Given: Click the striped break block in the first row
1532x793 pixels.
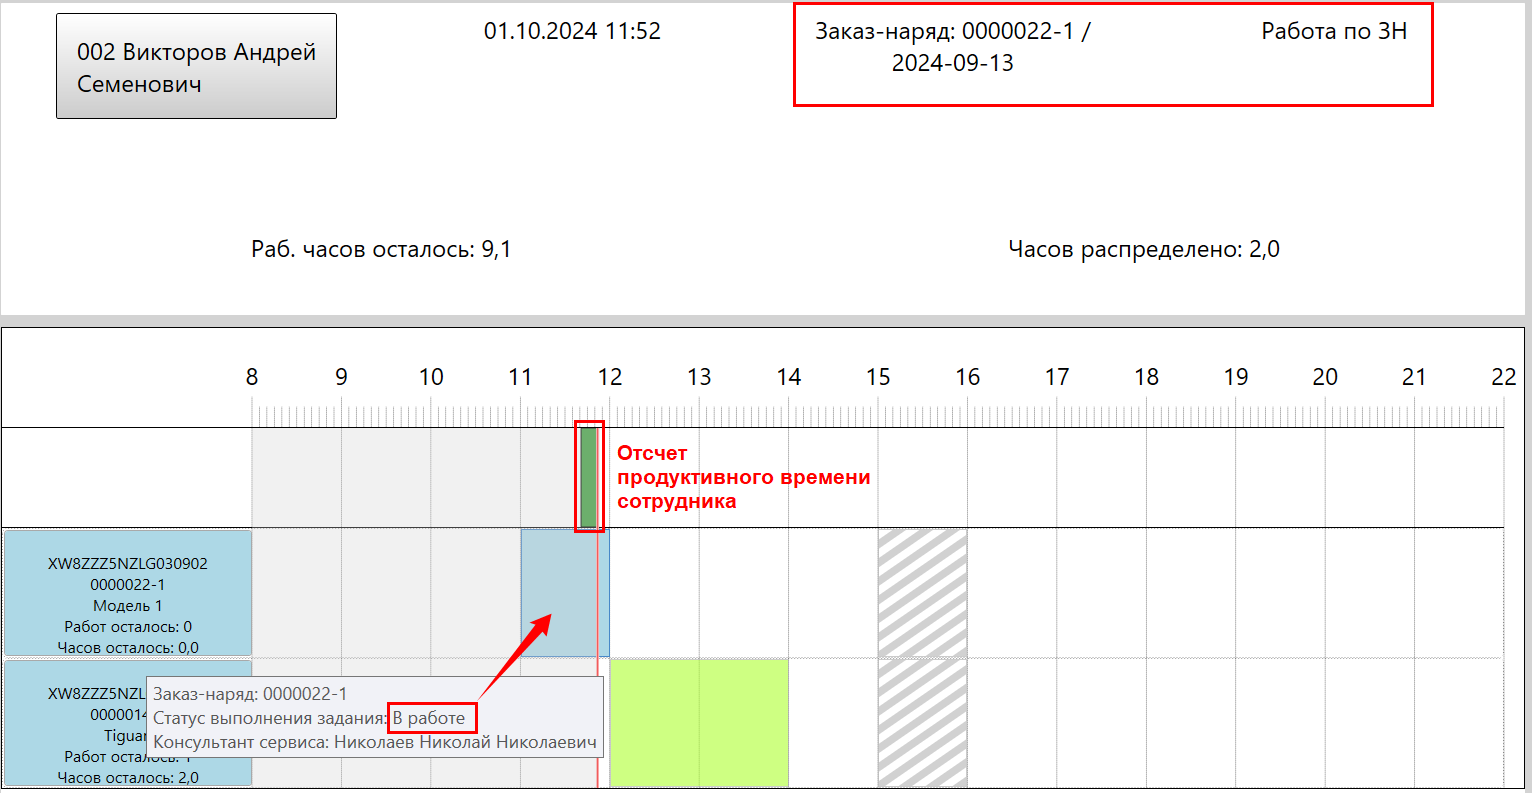Looking at the screenshot, I should click(x=922, y=592).
